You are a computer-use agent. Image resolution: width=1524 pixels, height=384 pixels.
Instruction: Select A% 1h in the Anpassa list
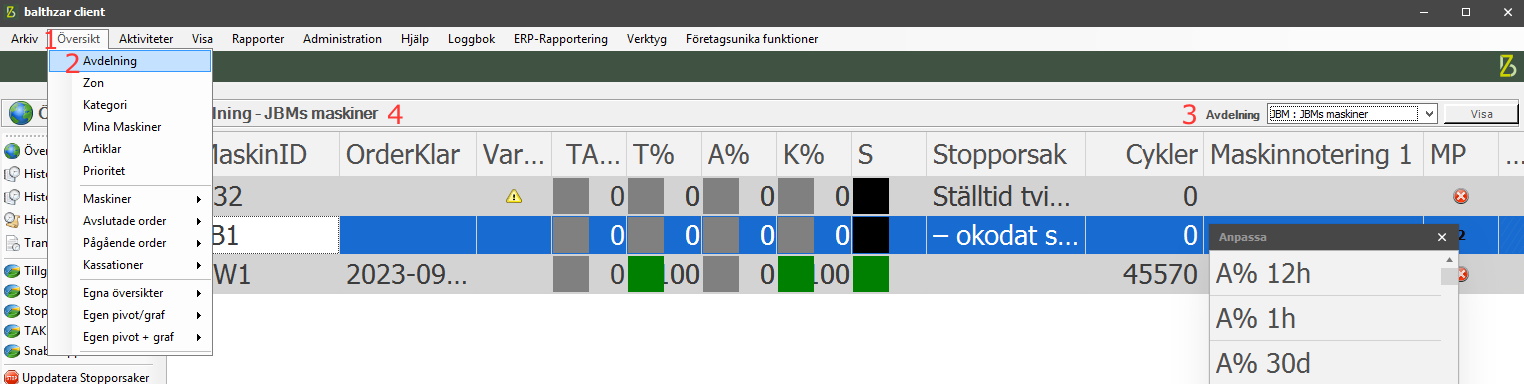coord(1324,318)
